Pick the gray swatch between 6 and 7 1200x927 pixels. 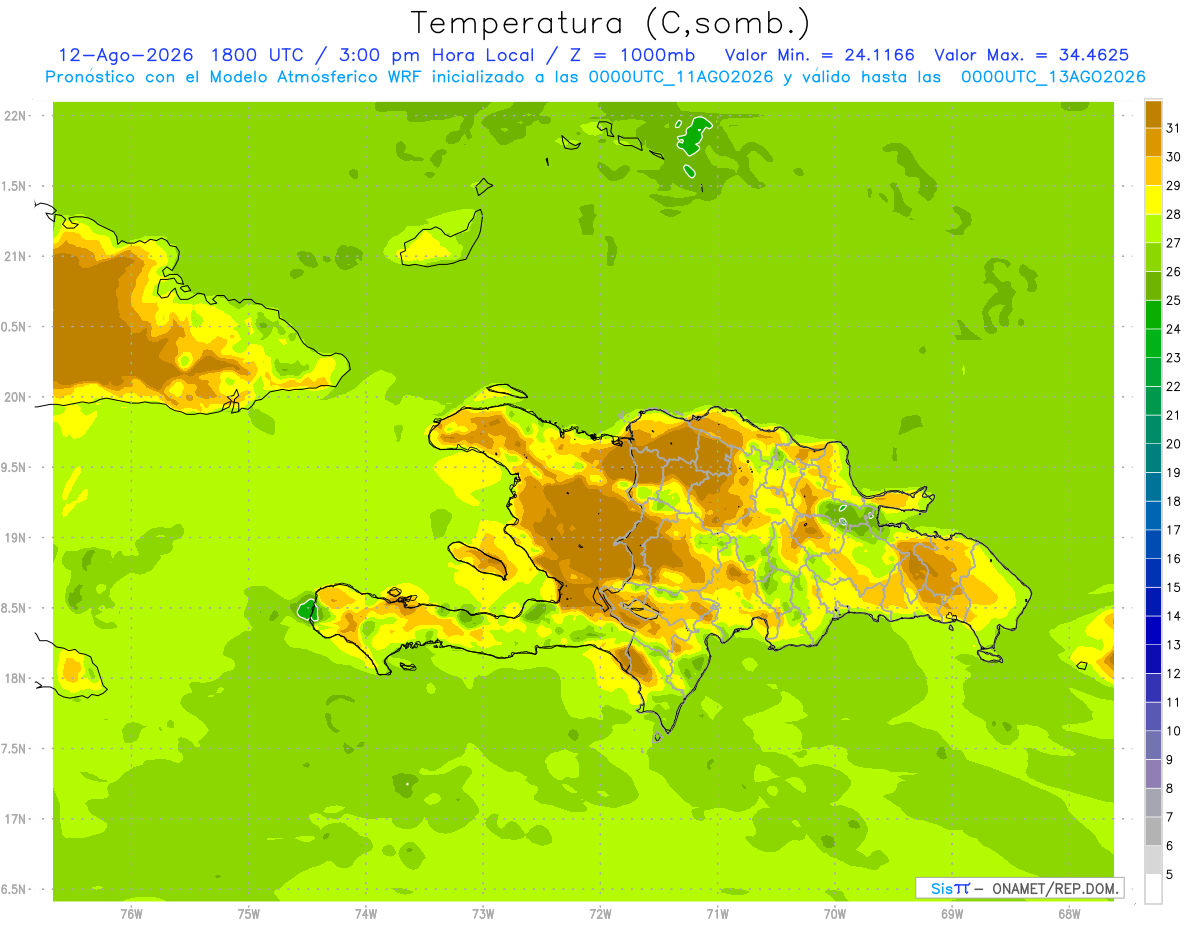coord(1153,831)
